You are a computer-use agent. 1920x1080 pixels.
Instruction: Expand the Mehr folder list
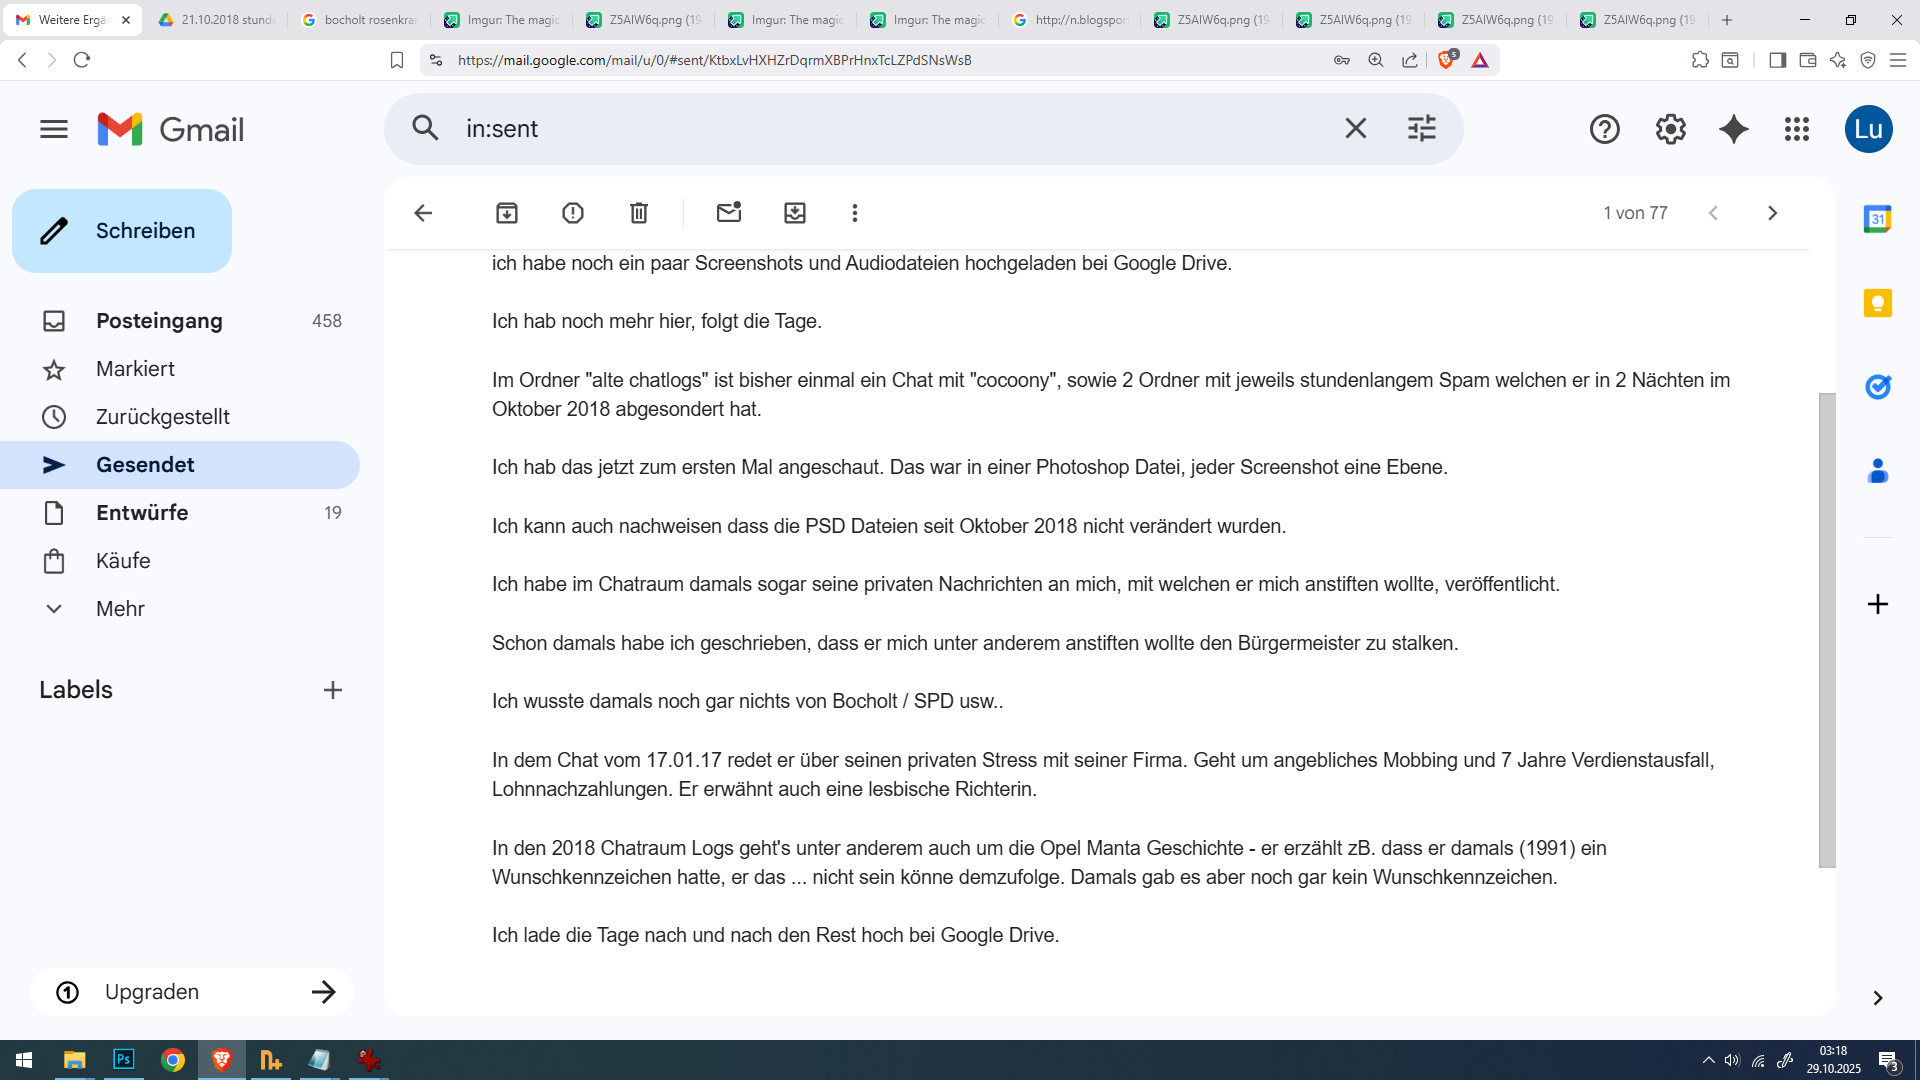(x=120, y=609)
